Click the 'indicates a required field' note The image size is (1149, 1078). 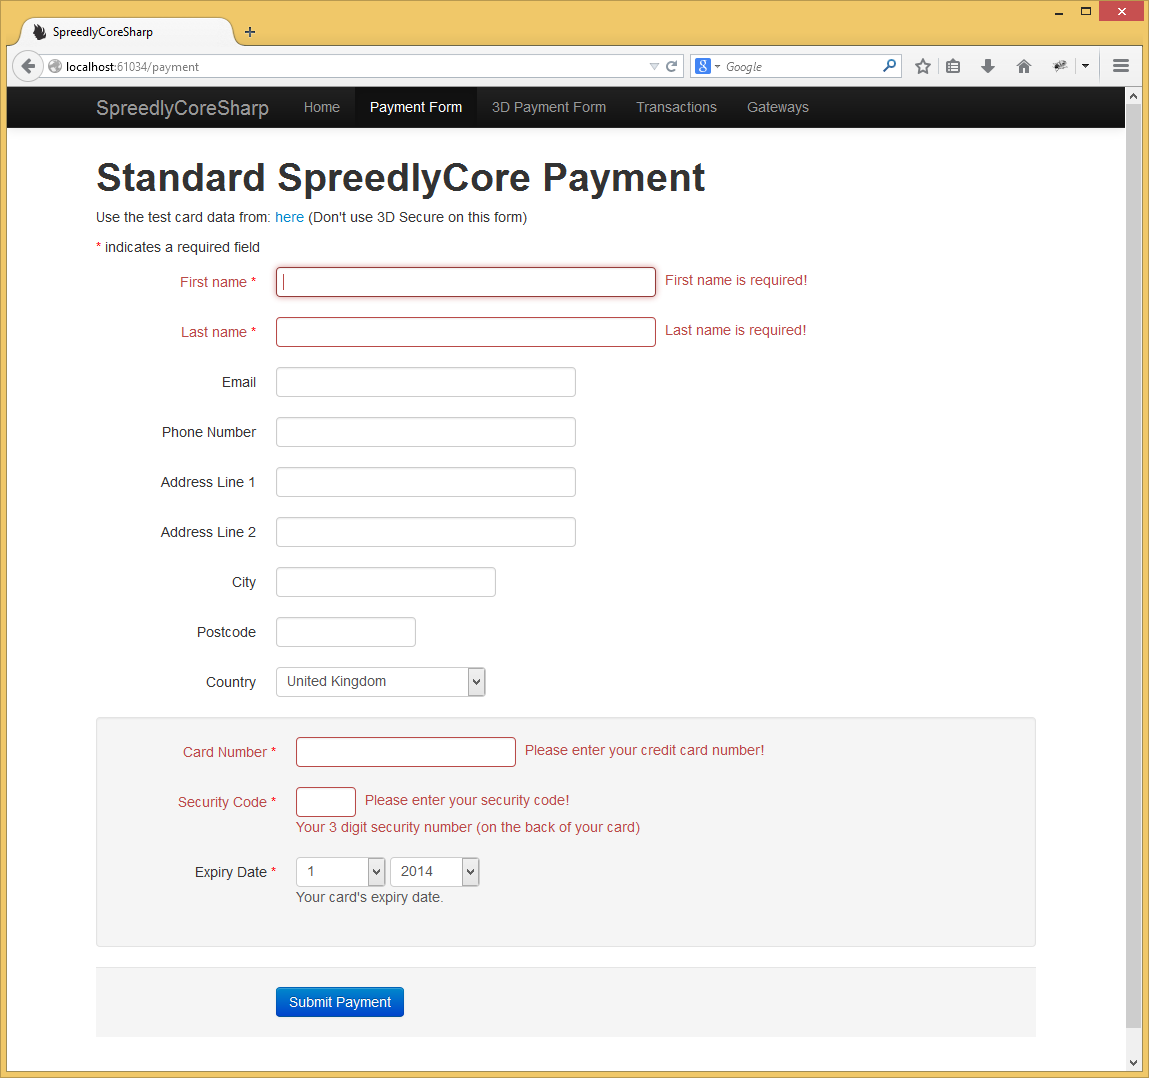(182, 247)
